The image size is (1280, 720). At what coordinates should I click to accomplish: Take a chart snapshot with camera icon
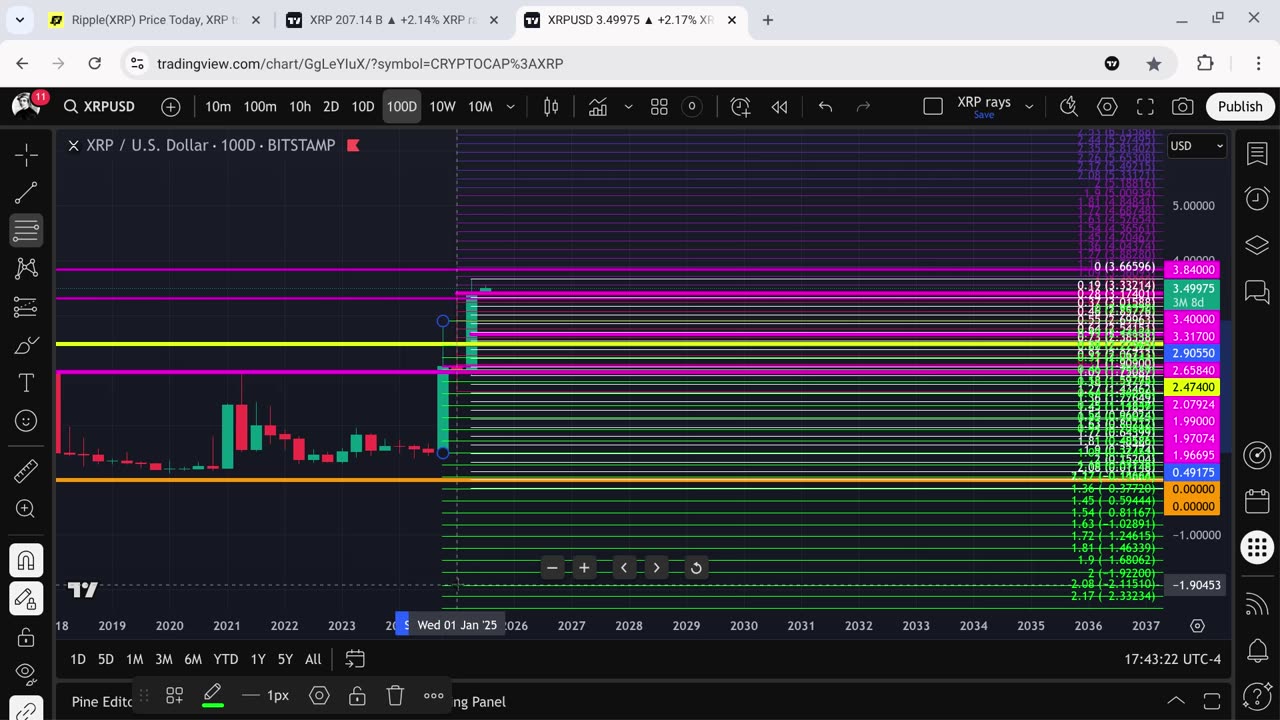(x=1183, y=106)
